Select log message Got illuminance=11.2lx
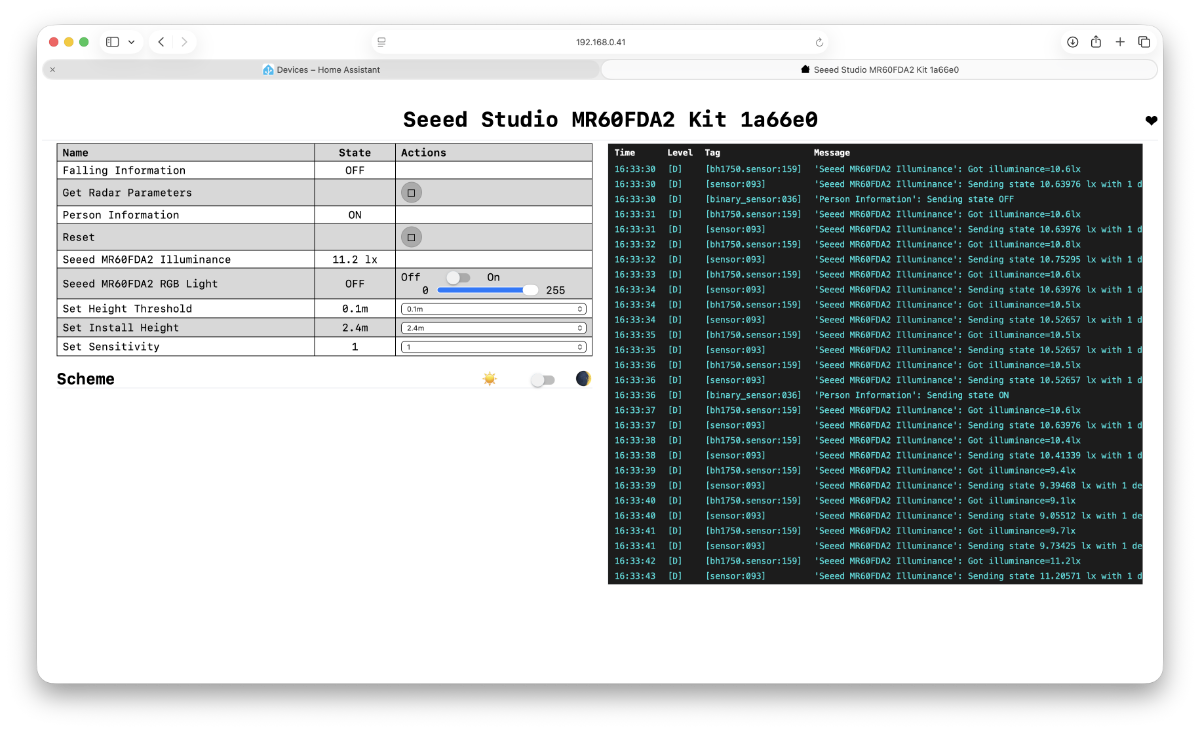The image size is (1200, 732). [x=947, y=561]
